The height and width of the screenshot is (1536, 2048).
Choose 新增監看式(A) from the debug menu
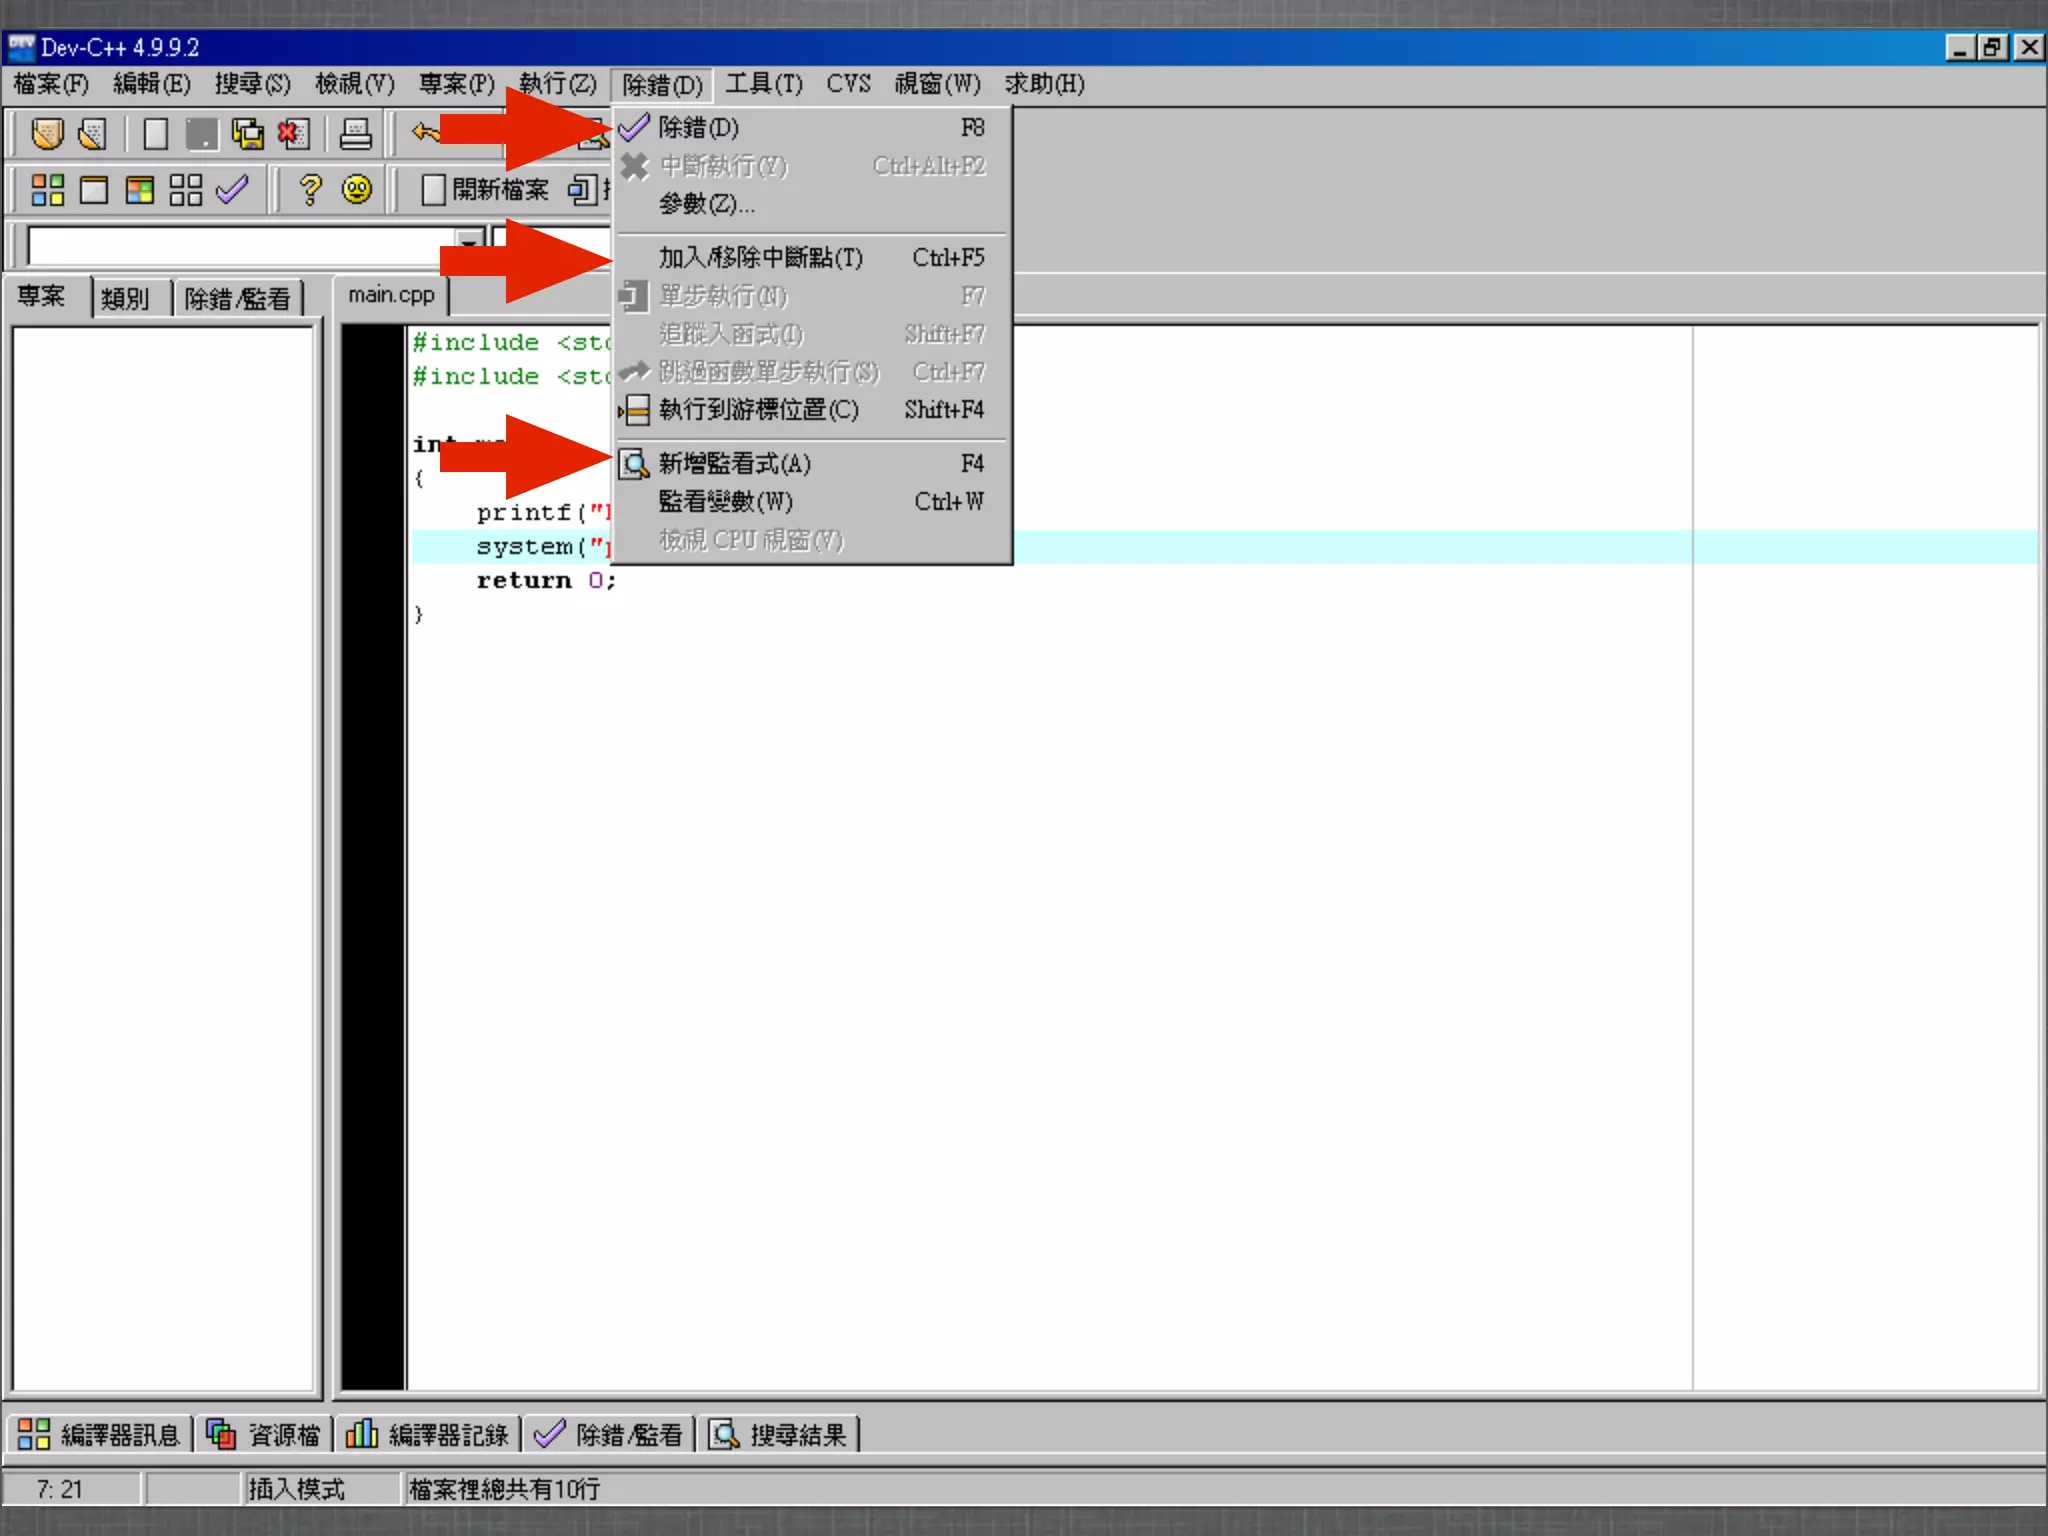pos(734,464)
